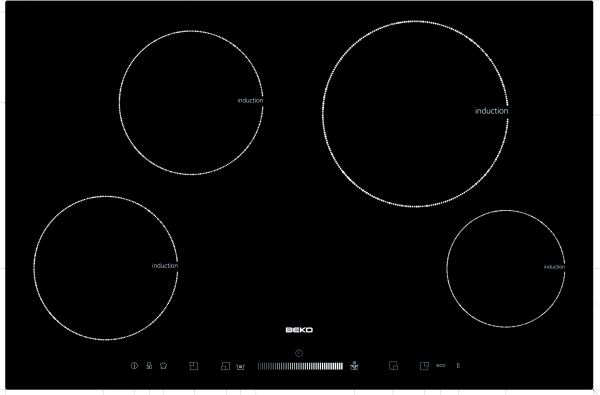Tap the BEKO logo
Viewport: 600px width, 395px height.
(x=299, y=330)
